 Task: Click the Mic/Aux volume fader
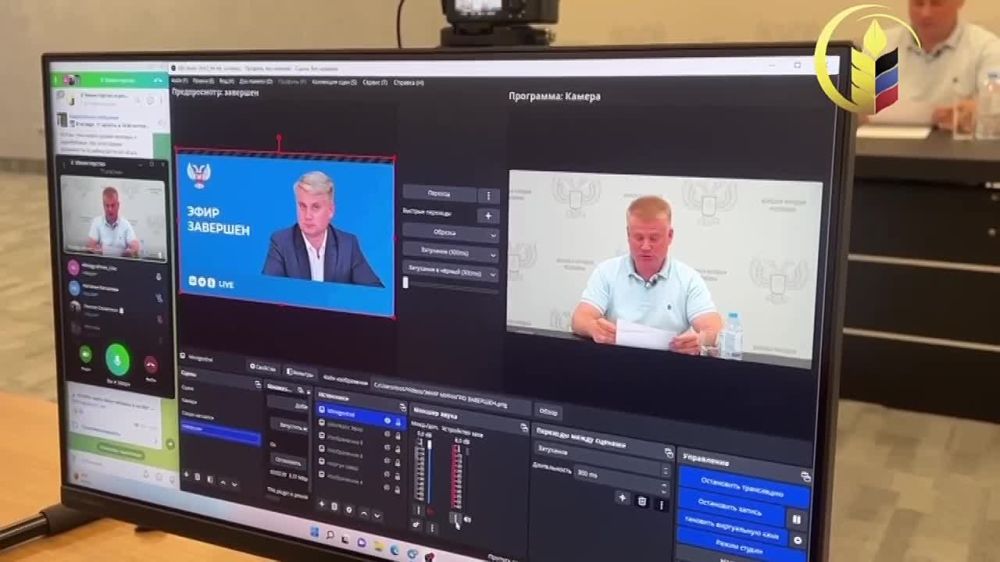(429, 446)
